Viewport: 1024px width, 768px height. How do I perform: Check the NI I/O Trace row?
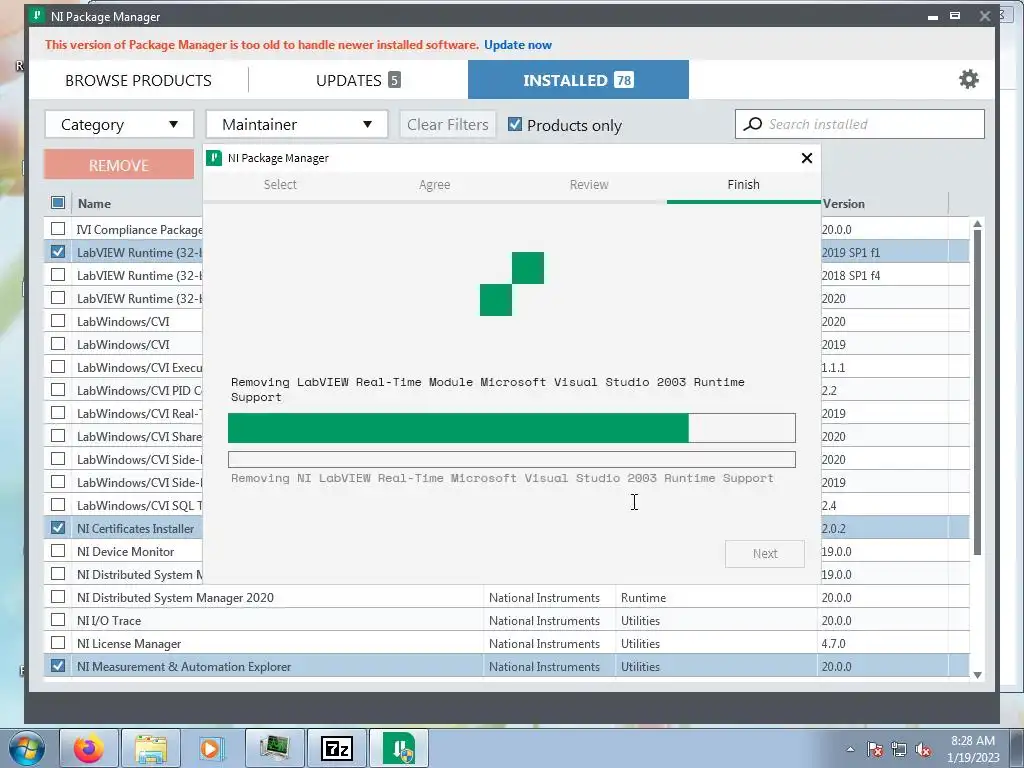pyautogui.click(x=57, y=620)
